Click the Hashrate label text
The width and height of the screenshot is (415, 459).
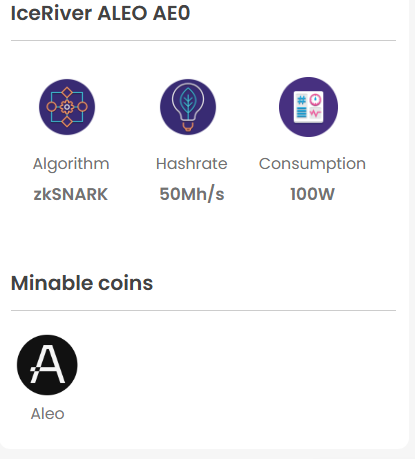tap(192, 164)
